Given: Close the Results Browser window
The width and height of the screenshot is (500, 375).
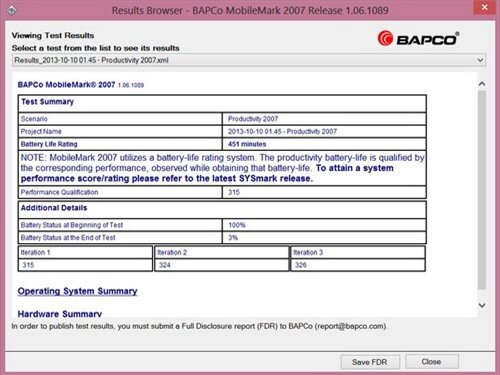Looking at the screenshot, I should tap(484, 7).
